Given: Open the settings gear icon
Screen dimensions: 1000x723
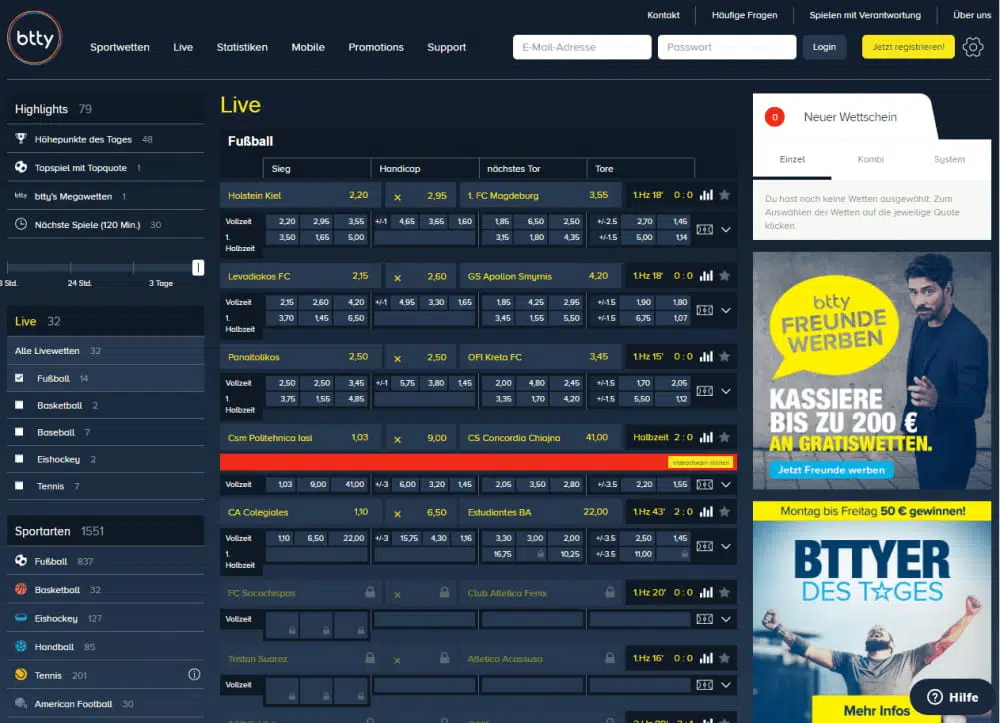Looking at the screenshot, I should click(973, 47).
